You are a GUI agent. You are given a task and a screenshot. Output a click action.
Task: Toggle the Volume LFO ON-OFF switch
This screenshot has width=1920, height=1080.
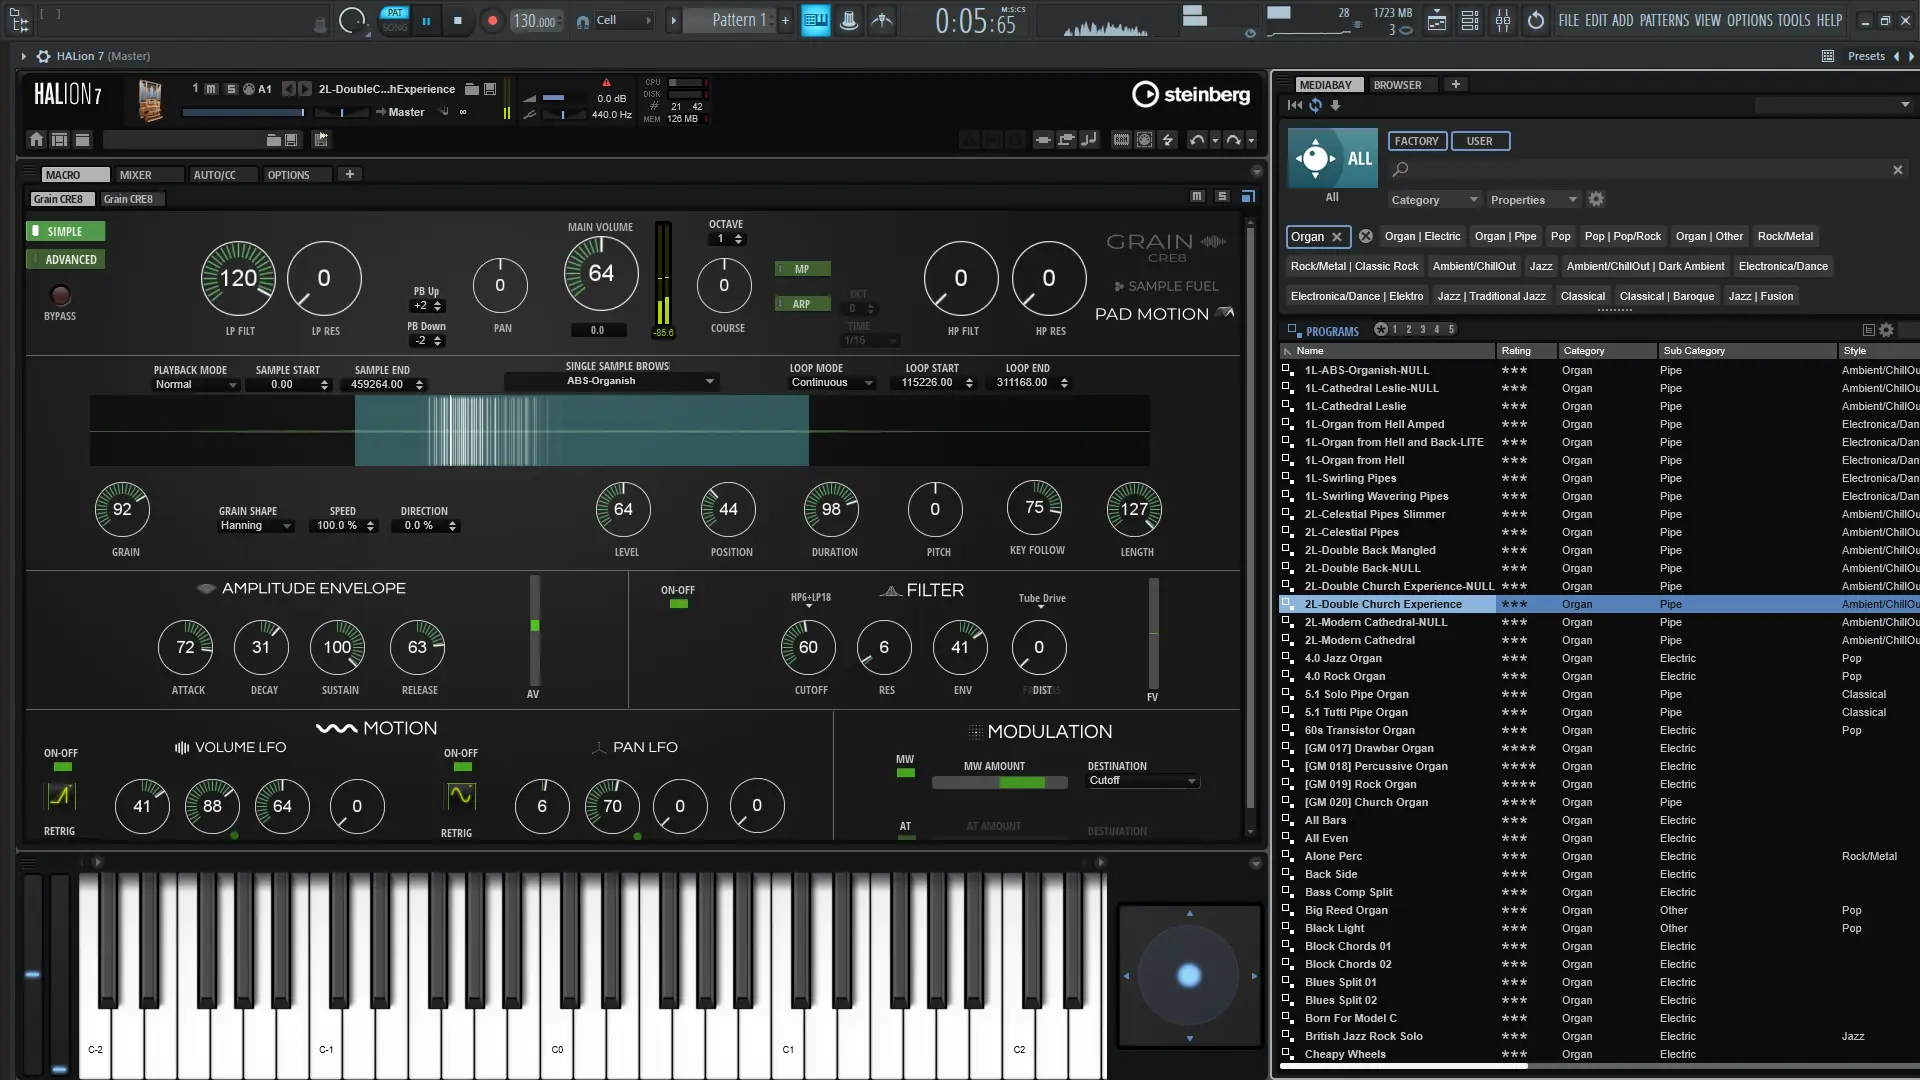(62, 767)
